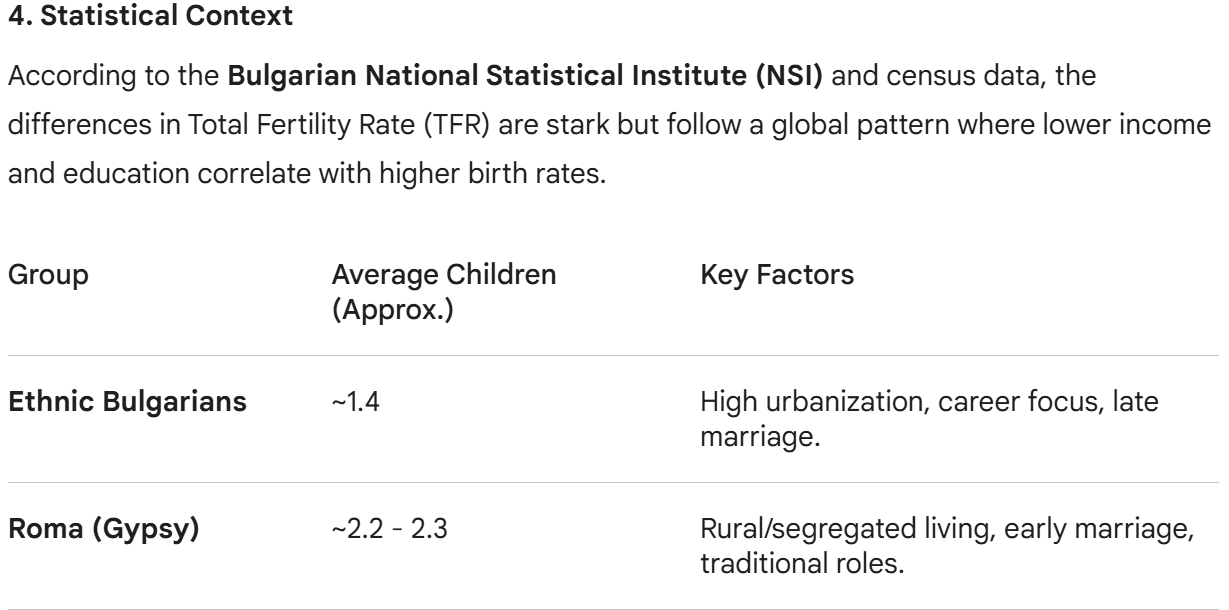Image resolution: width=1229 pixels, height=610 pixels.
Task: Select the 'Ethnic Bulgarians' row label
Action: (x=113, y=403)
